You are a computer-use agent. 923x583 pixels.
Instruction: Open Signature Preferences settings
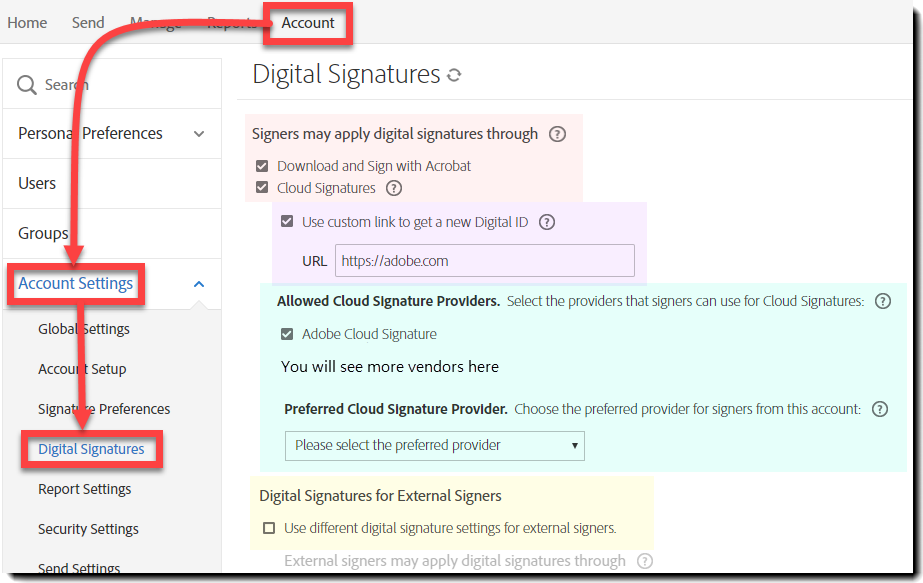[x=104, y=409]
